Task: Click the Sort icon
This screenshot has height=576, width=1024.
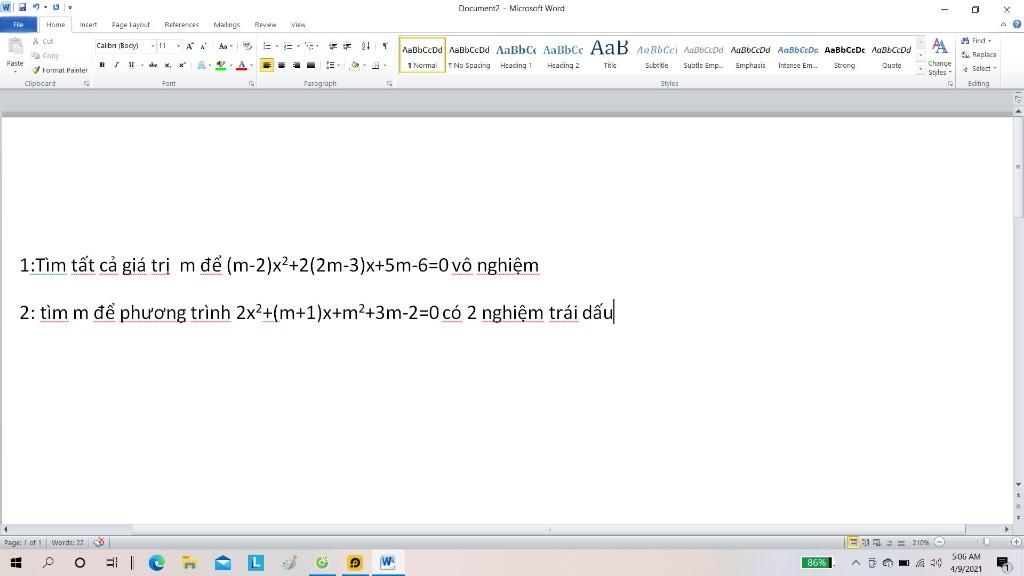Action: pyautogui.click(x=366, y=46)
